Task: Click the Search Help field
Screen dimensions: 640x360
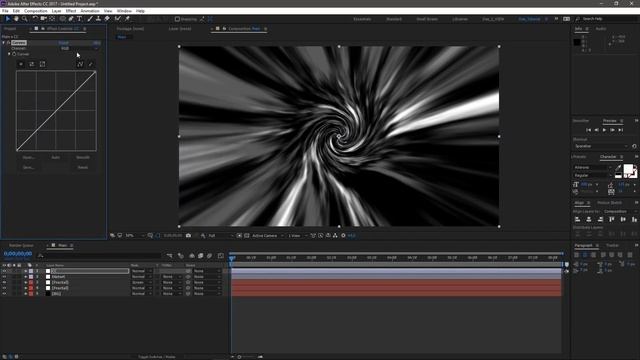Action: pos(604,19)
